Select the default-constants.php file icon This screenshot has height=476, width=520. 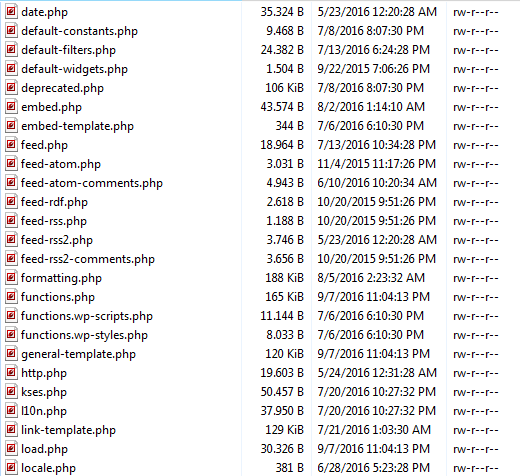[x=11, y=31]
